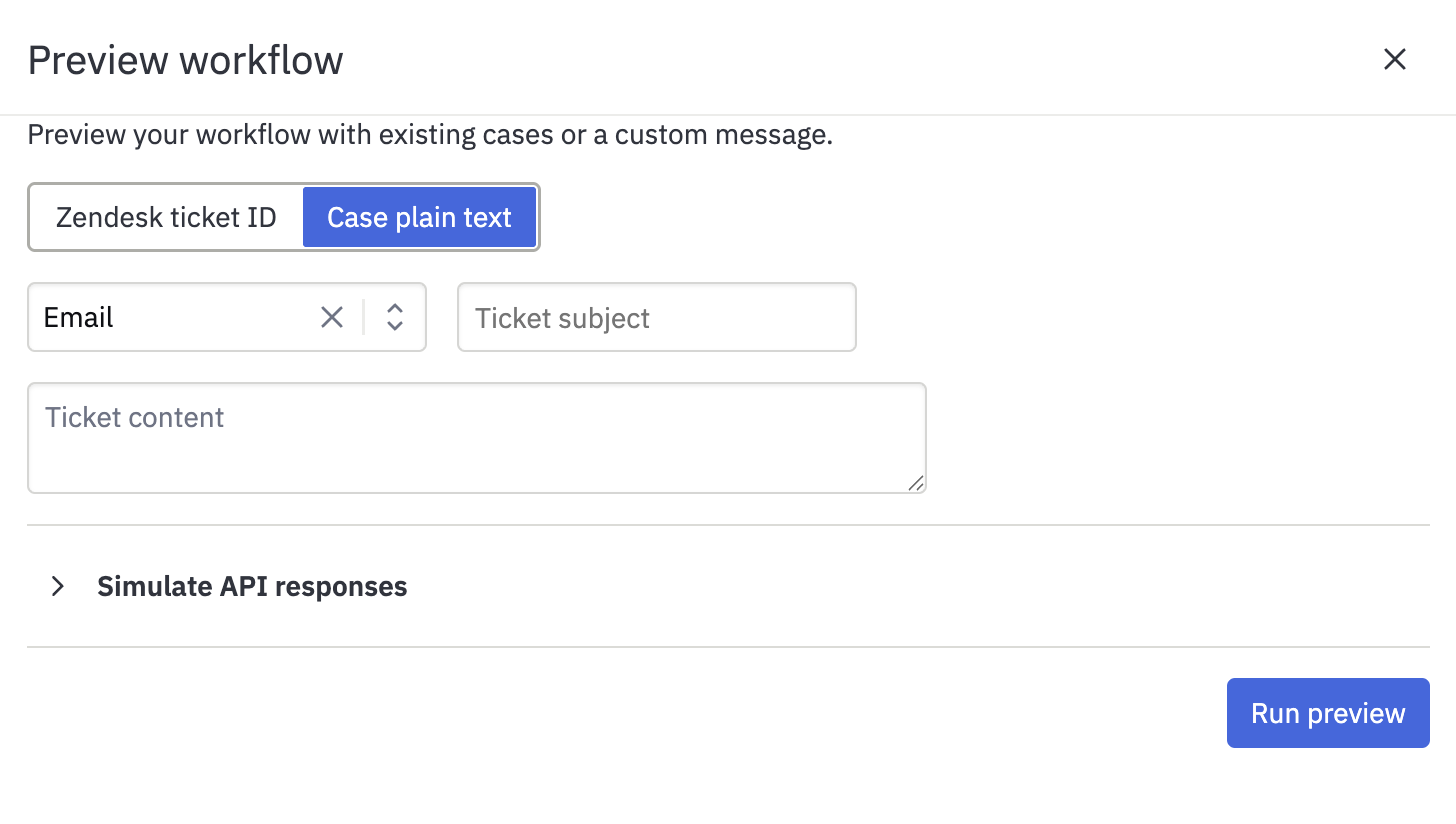Select the Case plain text option
The height and width of the screenshot is (824, 1456).
point(419,217)
